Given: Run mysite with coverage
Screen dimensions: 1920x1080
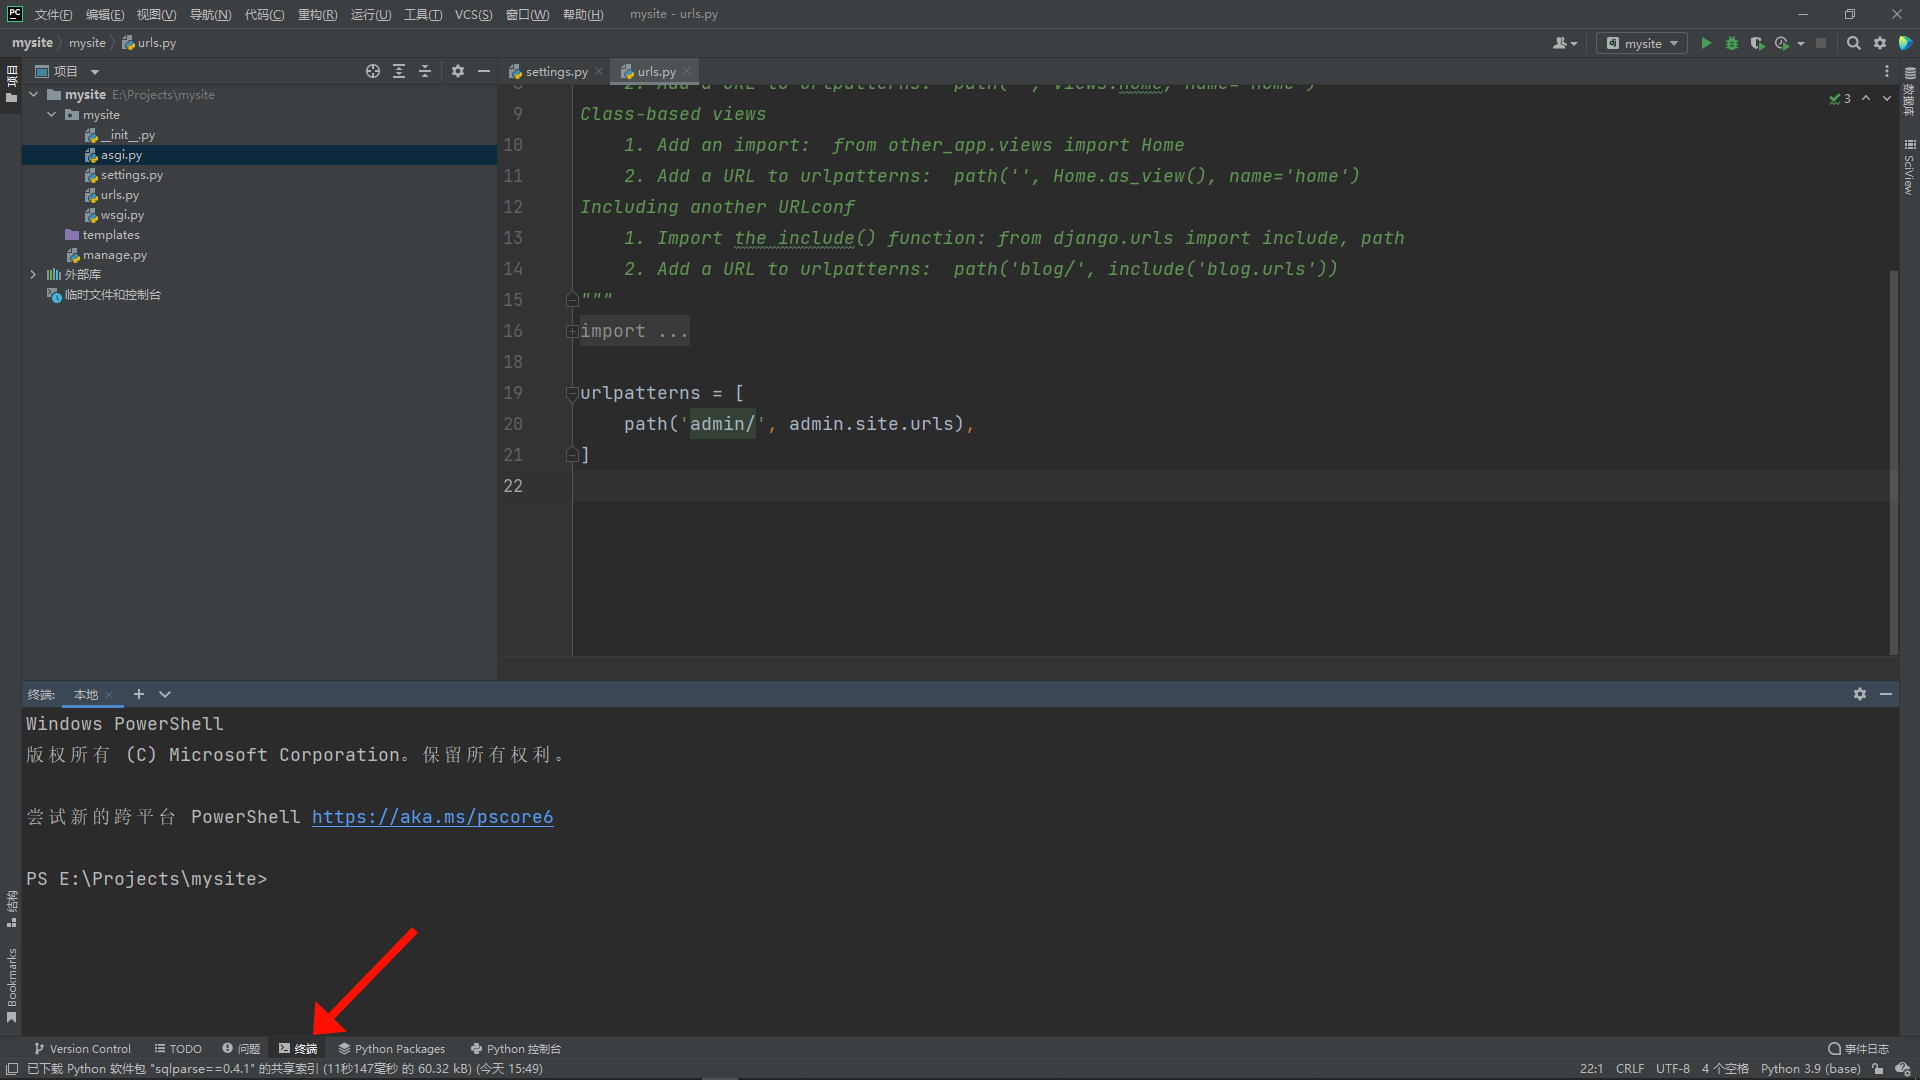Looking at the screenshot, I should pos(1757,43).
